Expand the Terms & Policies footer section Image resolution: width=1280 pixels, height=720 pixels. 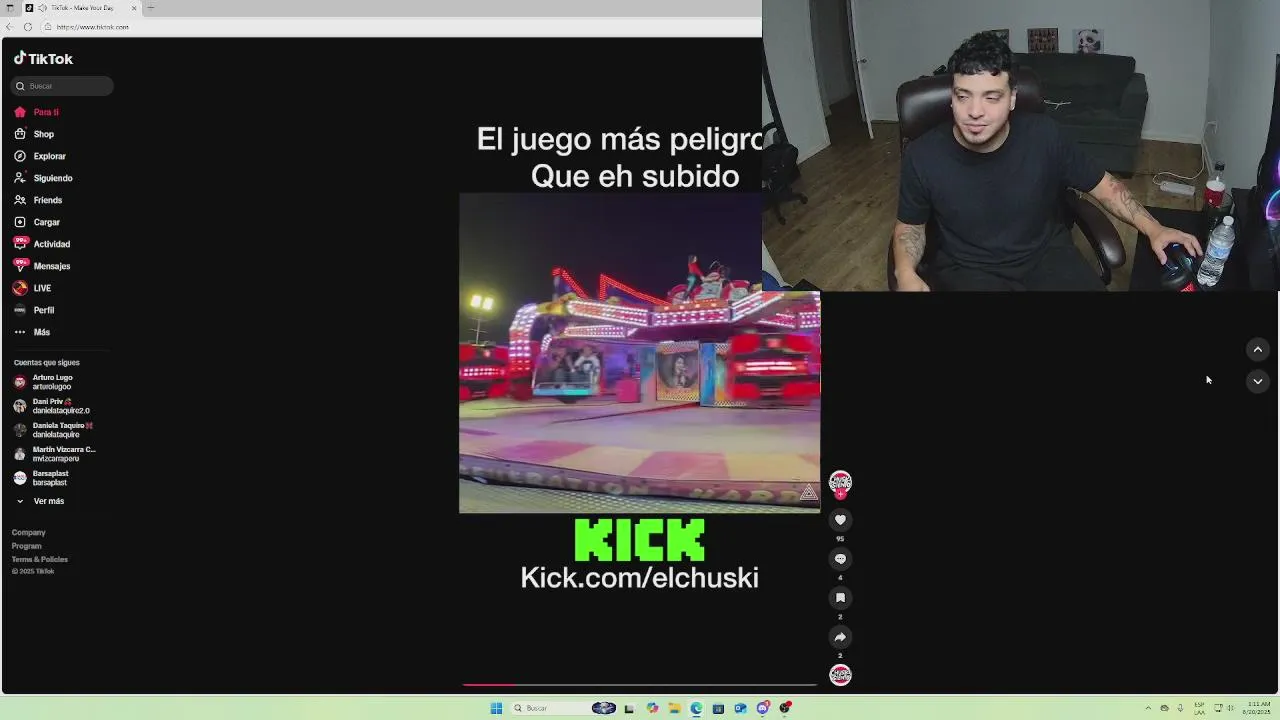coord(40,559)
